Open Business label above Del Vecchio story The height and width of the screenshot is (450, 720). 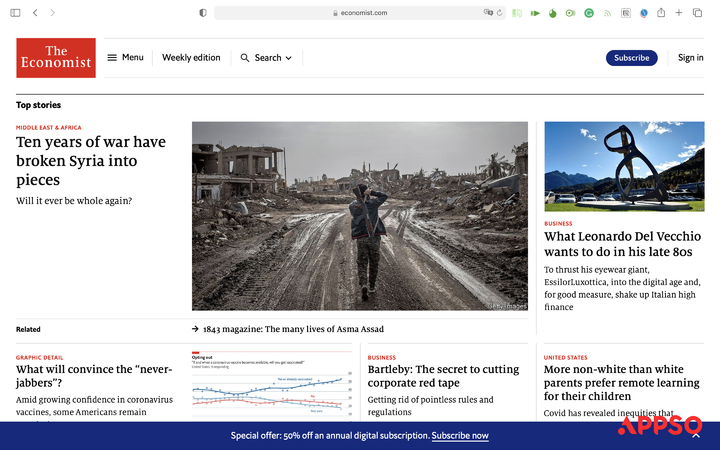558,224
